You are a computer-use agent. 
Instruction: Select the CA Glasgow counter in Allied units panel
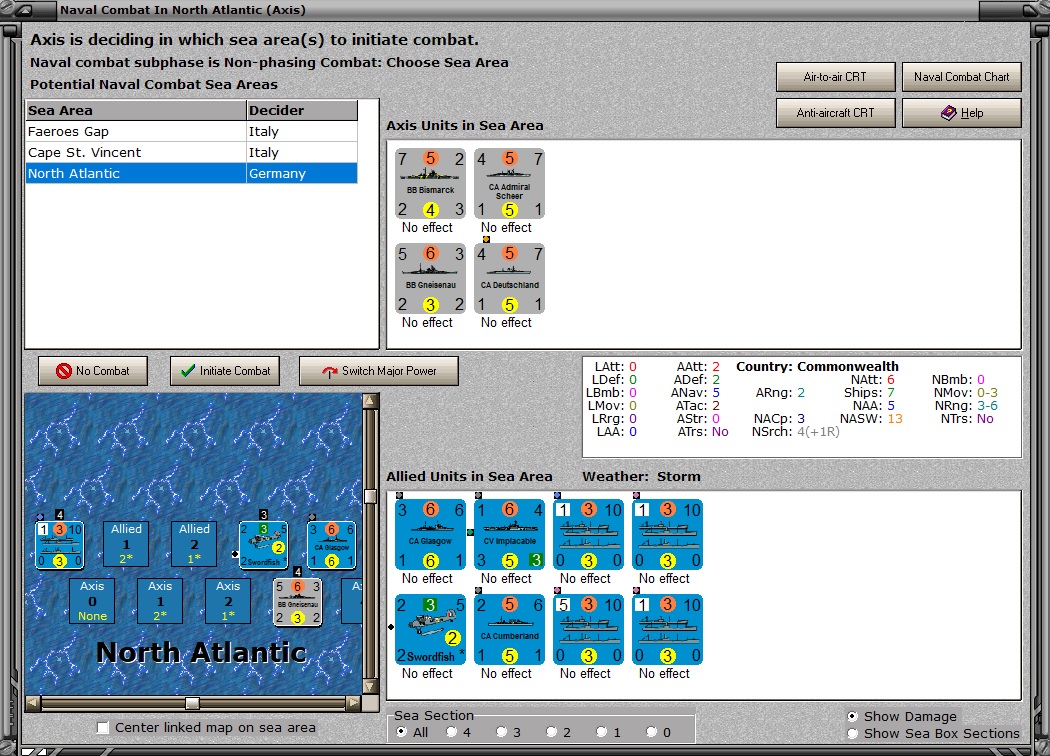pos(430,534)
